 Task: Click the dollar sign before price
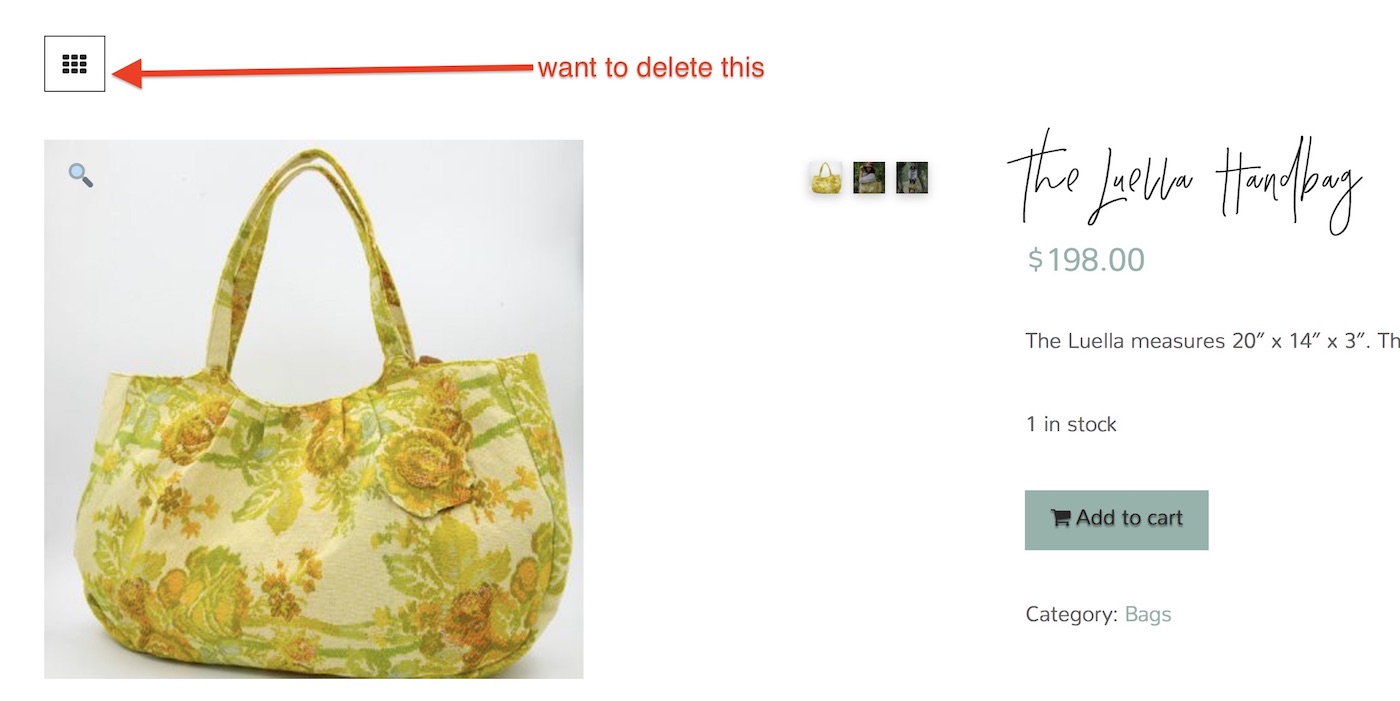point(1036,260)
